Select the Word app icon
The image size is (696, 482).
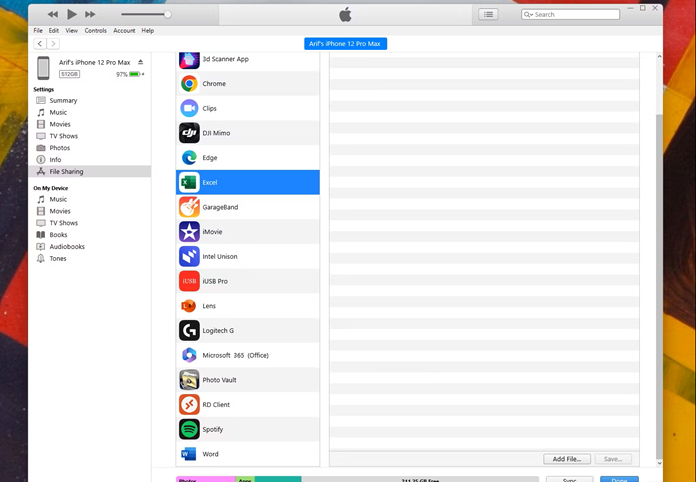point(189,454)
